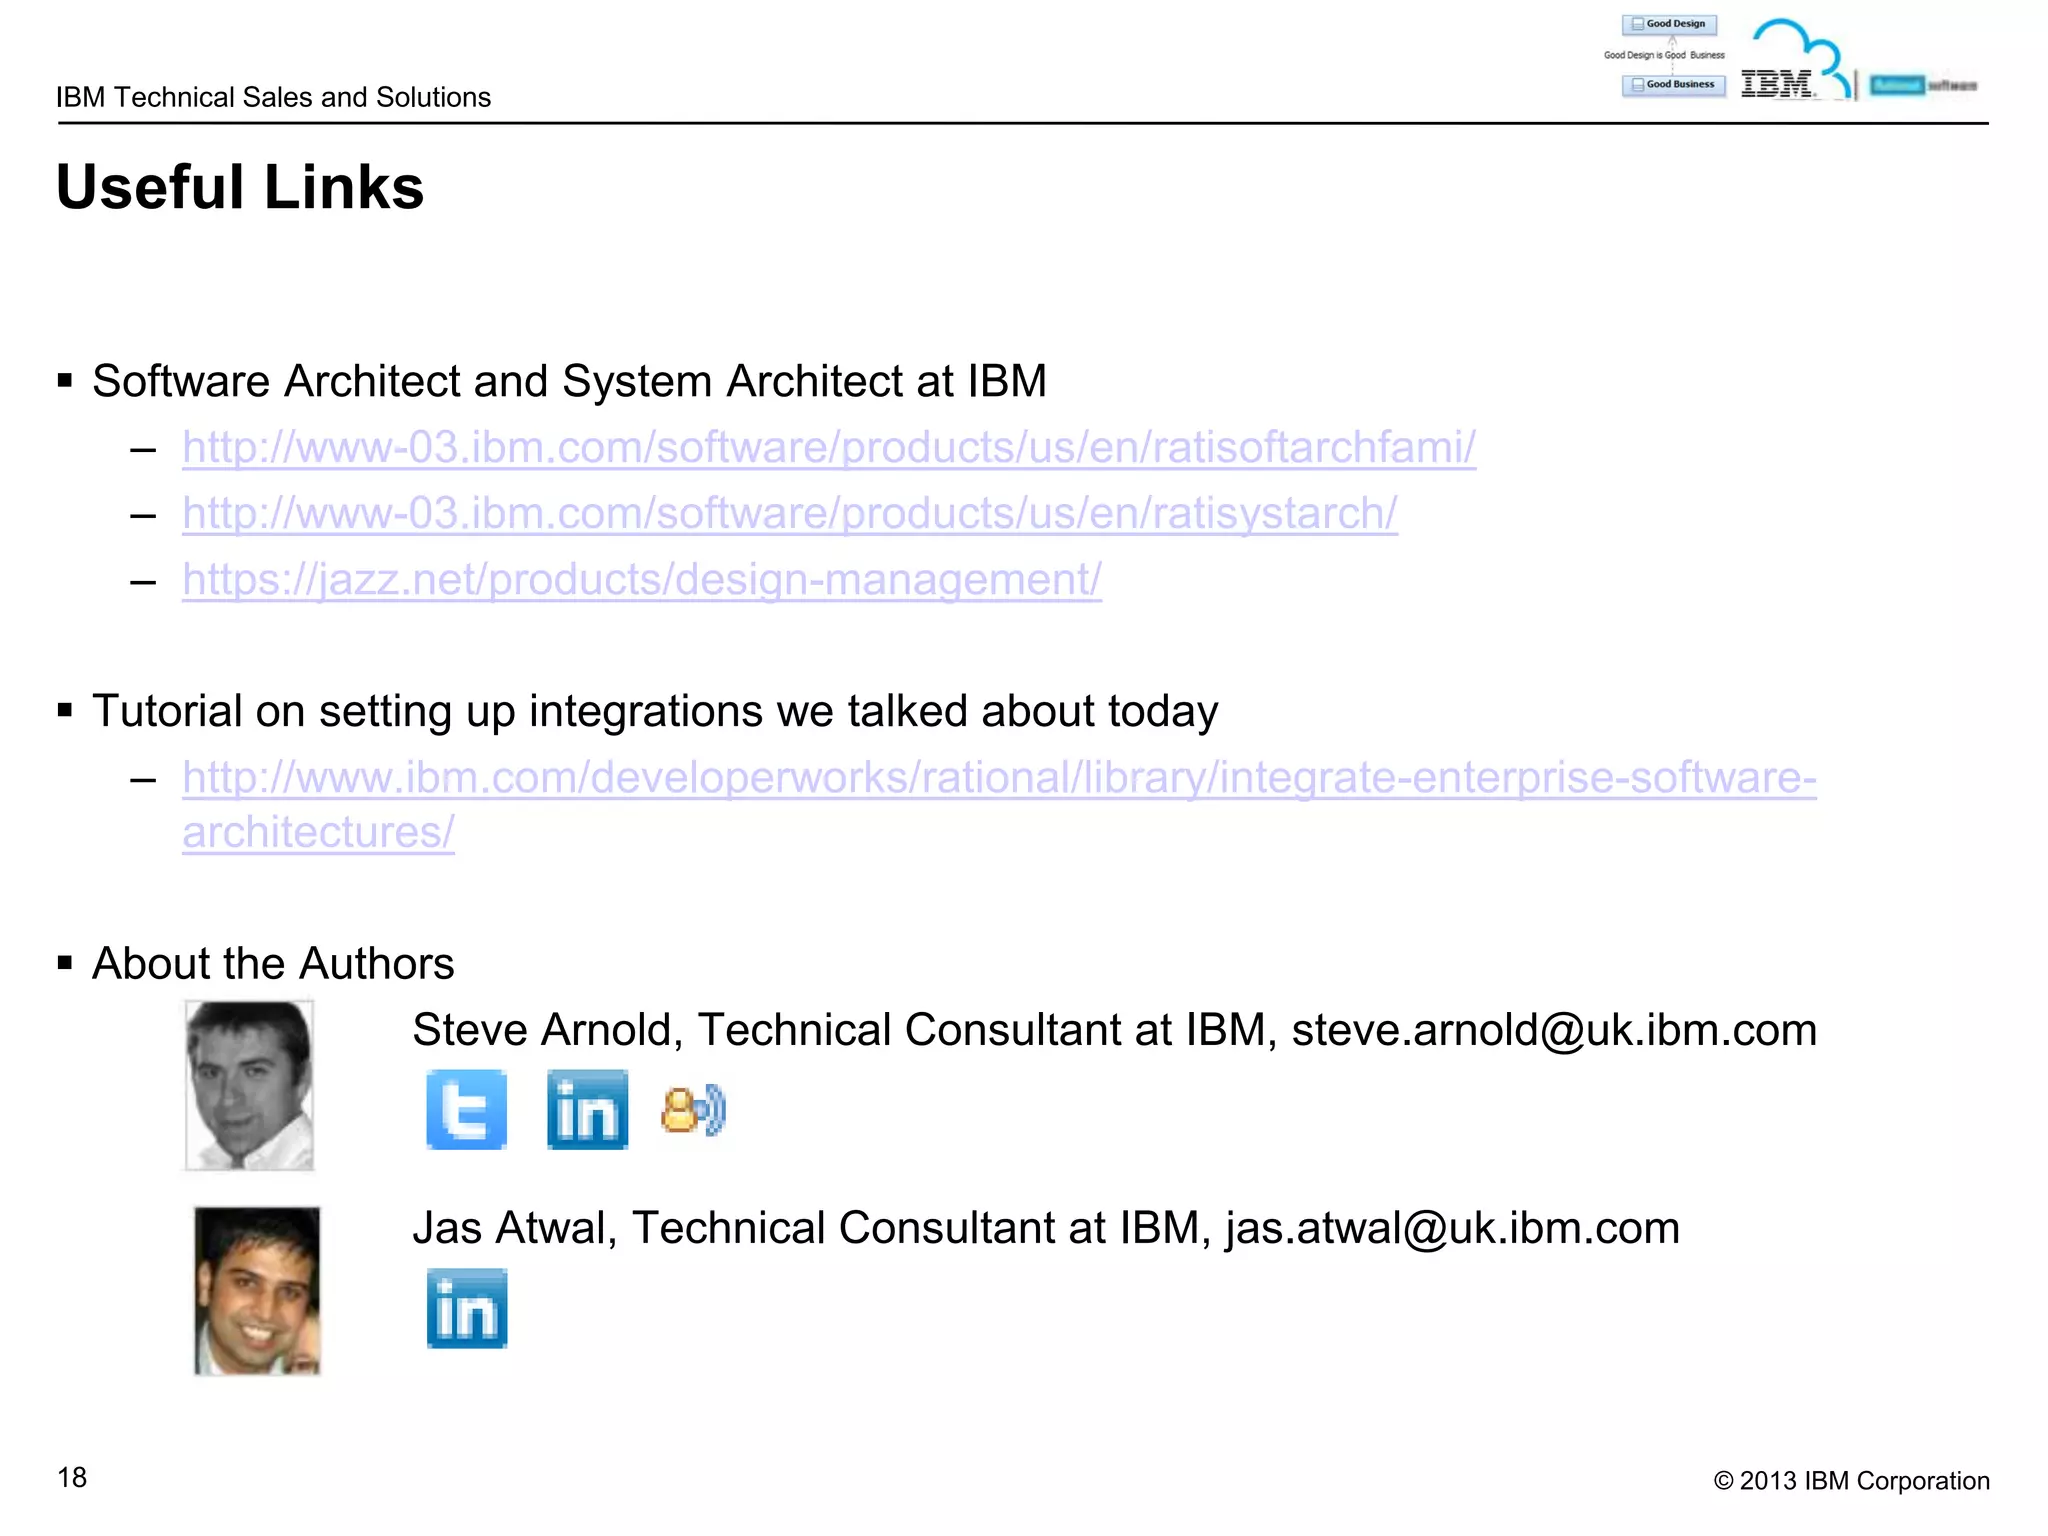Click the 'Useful Links' slide title
Screen dimensions: 2048x1536
(240, 187)
